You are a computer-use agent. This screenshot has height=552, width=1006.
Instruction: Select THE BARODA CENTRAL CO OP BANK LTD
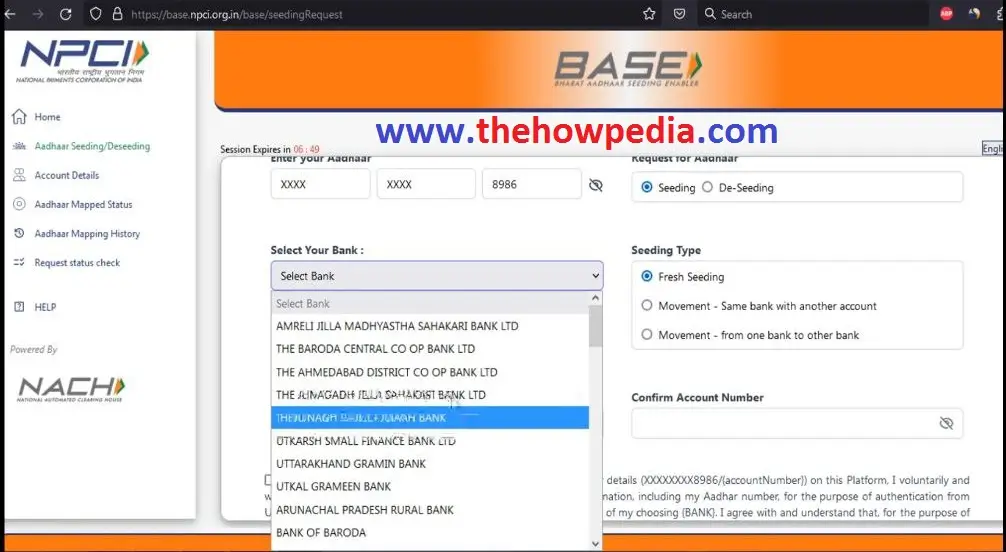[x=430, y=349]
